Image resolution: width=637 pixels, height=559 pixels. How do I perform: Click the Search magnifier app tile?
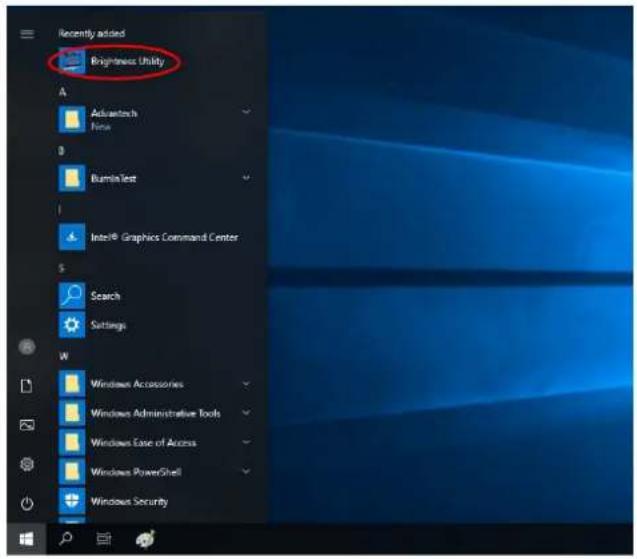pos(72,295)
